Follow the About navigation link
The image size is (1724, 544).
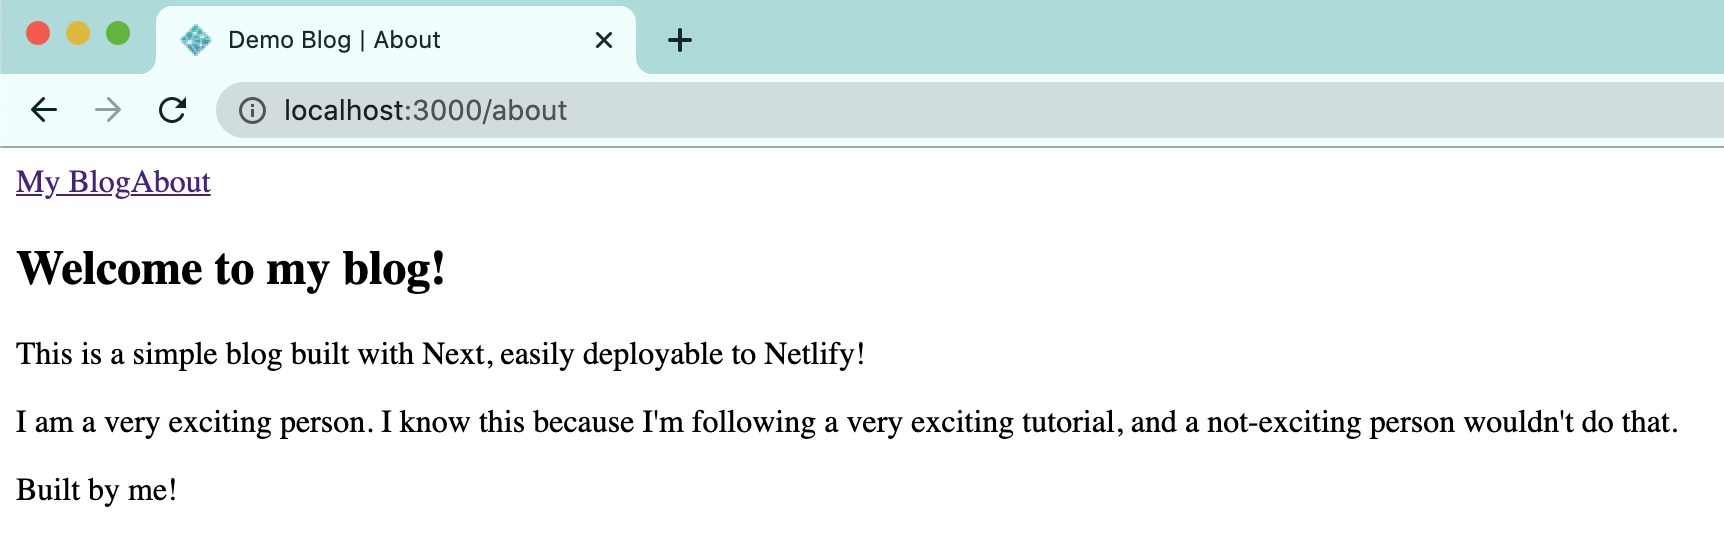(x=171, y=182)
